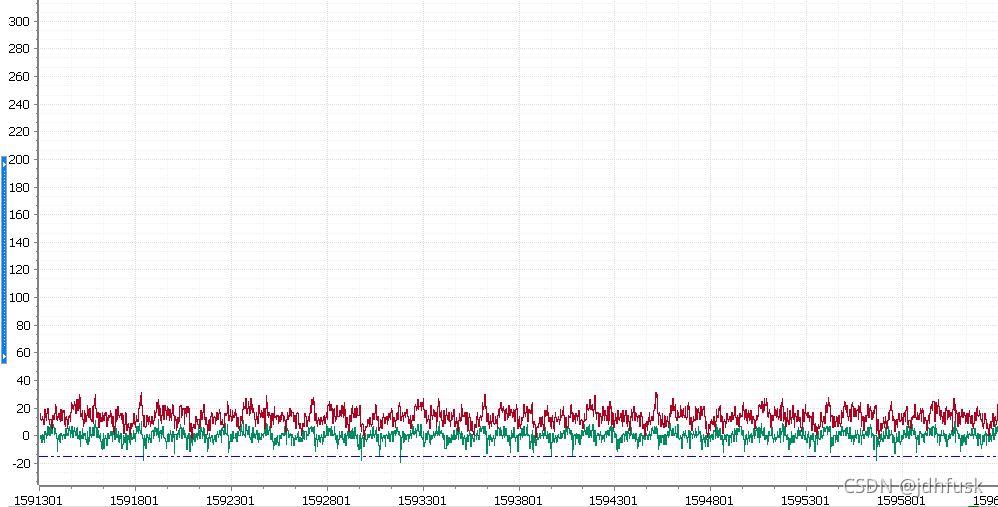The width and height of the screenshot is (998, 507).
Task: Click the bottom arrow of vertical range slider
Action: (4, 357)
